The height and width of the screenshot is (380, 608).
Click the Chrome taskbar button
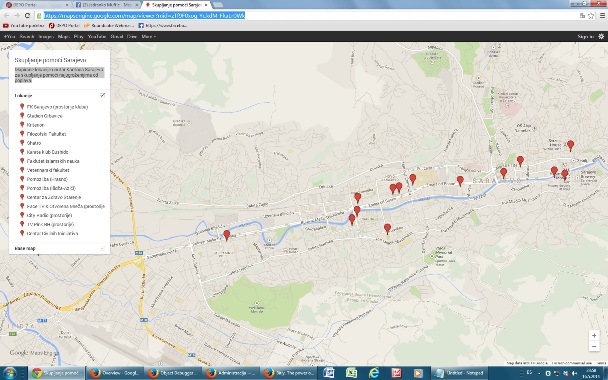(x=56, y=373)
